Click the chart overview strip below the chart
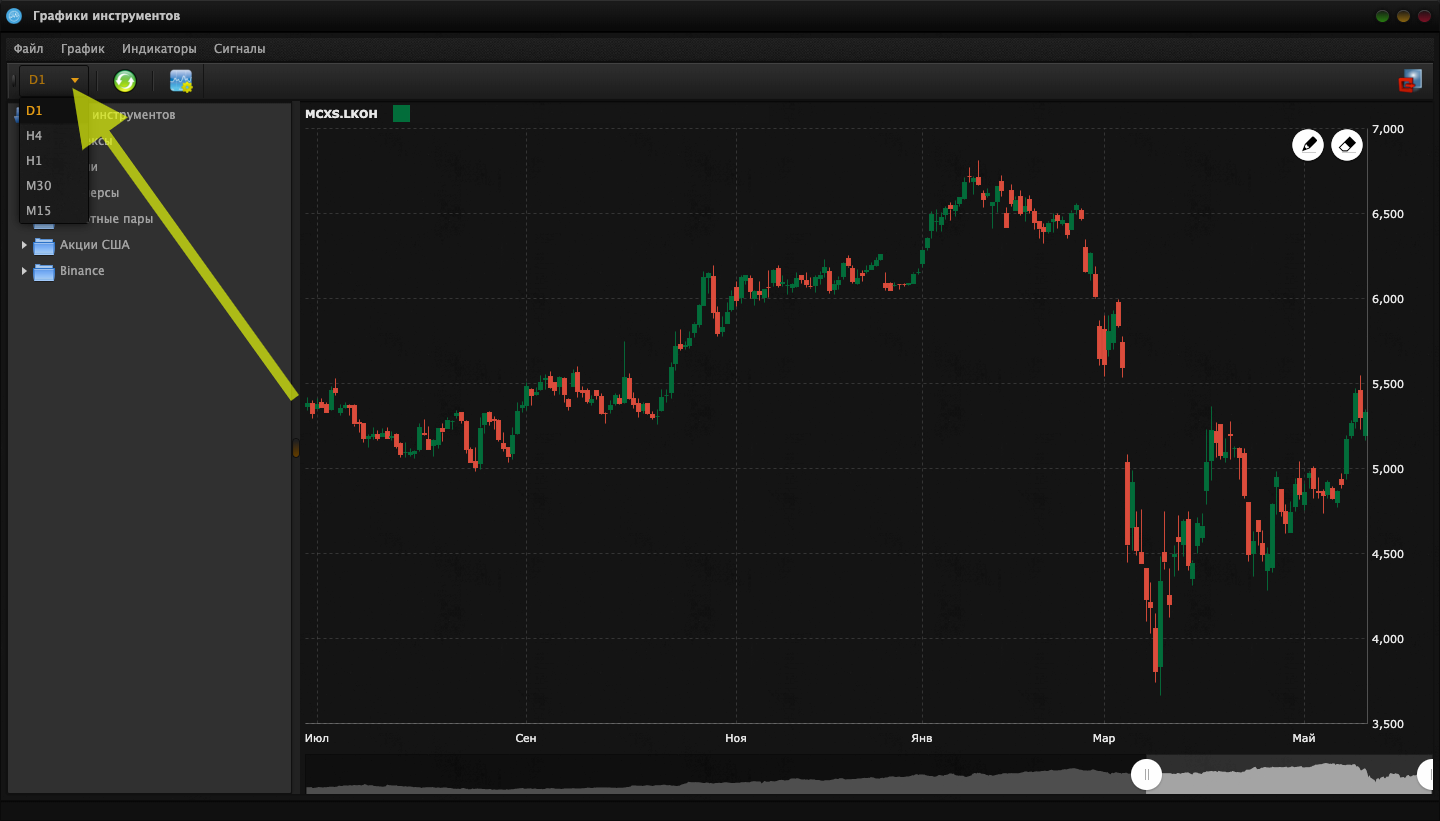The image size is (1440, 821). [x=868, y=775]
